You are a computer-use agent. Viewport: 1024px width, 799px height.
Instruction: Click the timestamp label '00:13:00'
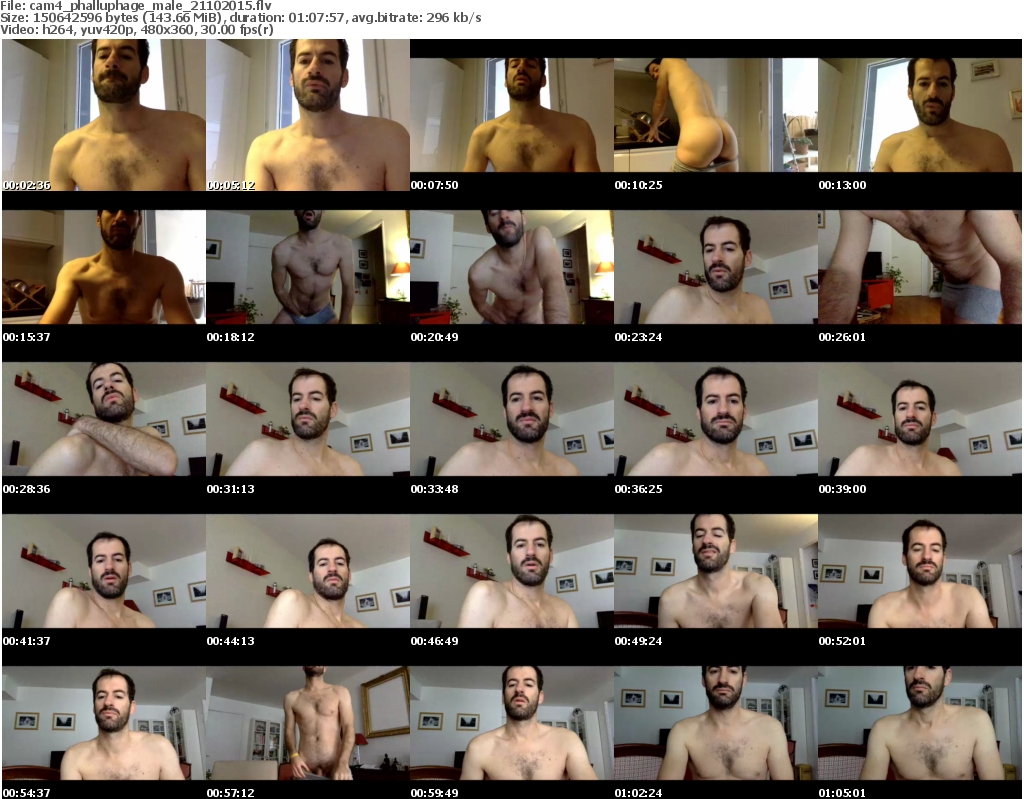842,185
